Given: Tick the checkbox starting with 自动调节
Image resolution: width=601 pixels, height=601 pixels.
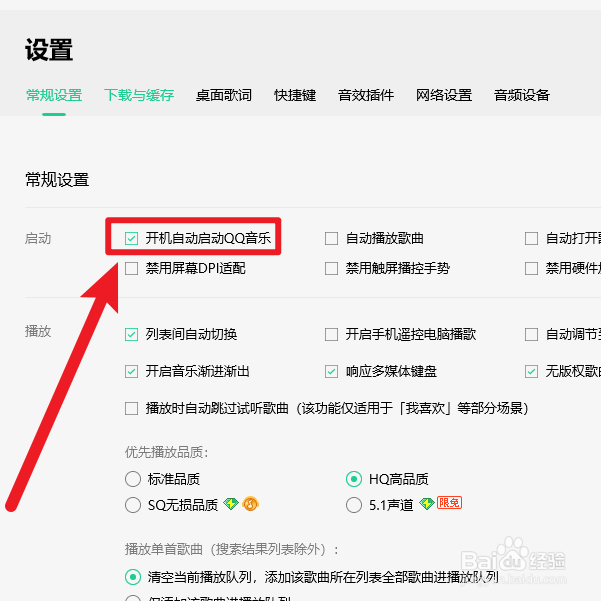Looking at the screenshot, I should point(531,334).
